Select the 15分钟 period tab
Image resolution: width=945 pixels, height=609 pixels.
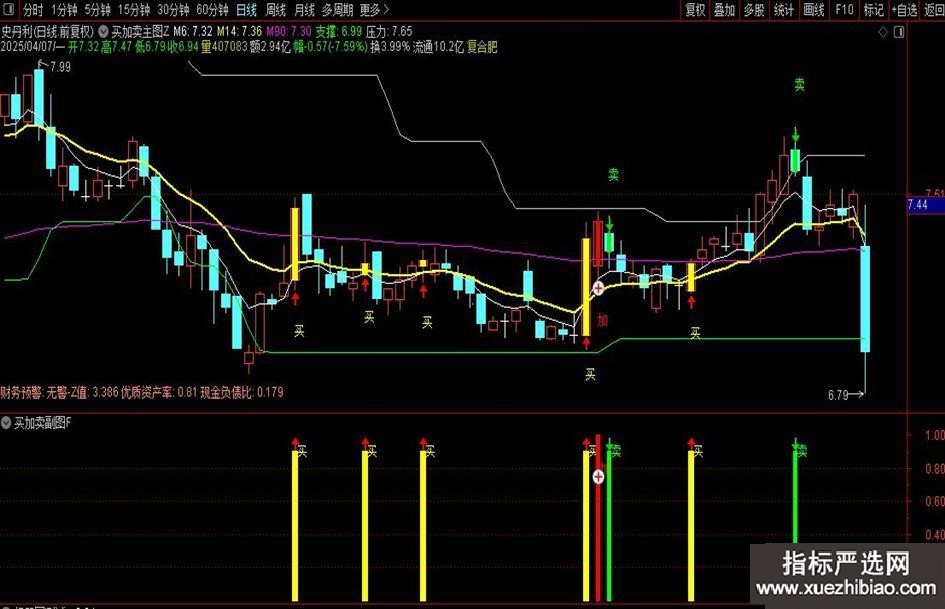(x=134, y=10)
